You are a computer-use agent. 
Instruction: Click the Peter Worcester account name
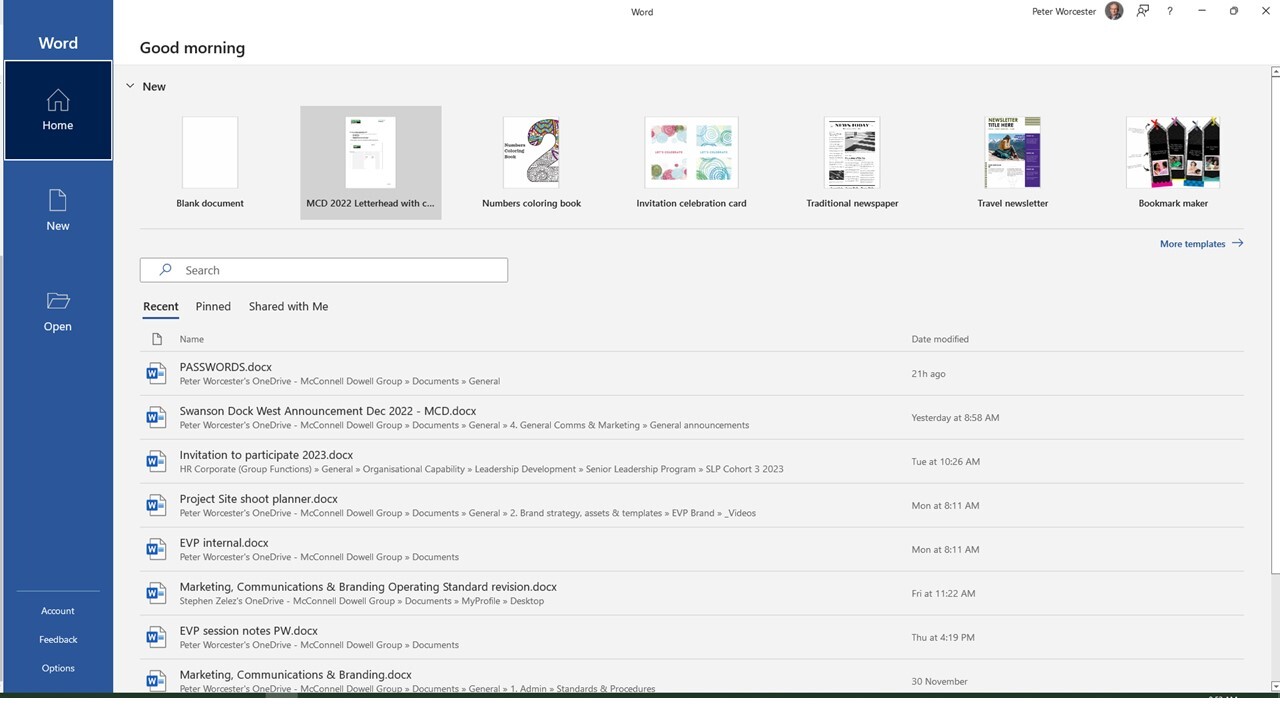(1064, 12)
